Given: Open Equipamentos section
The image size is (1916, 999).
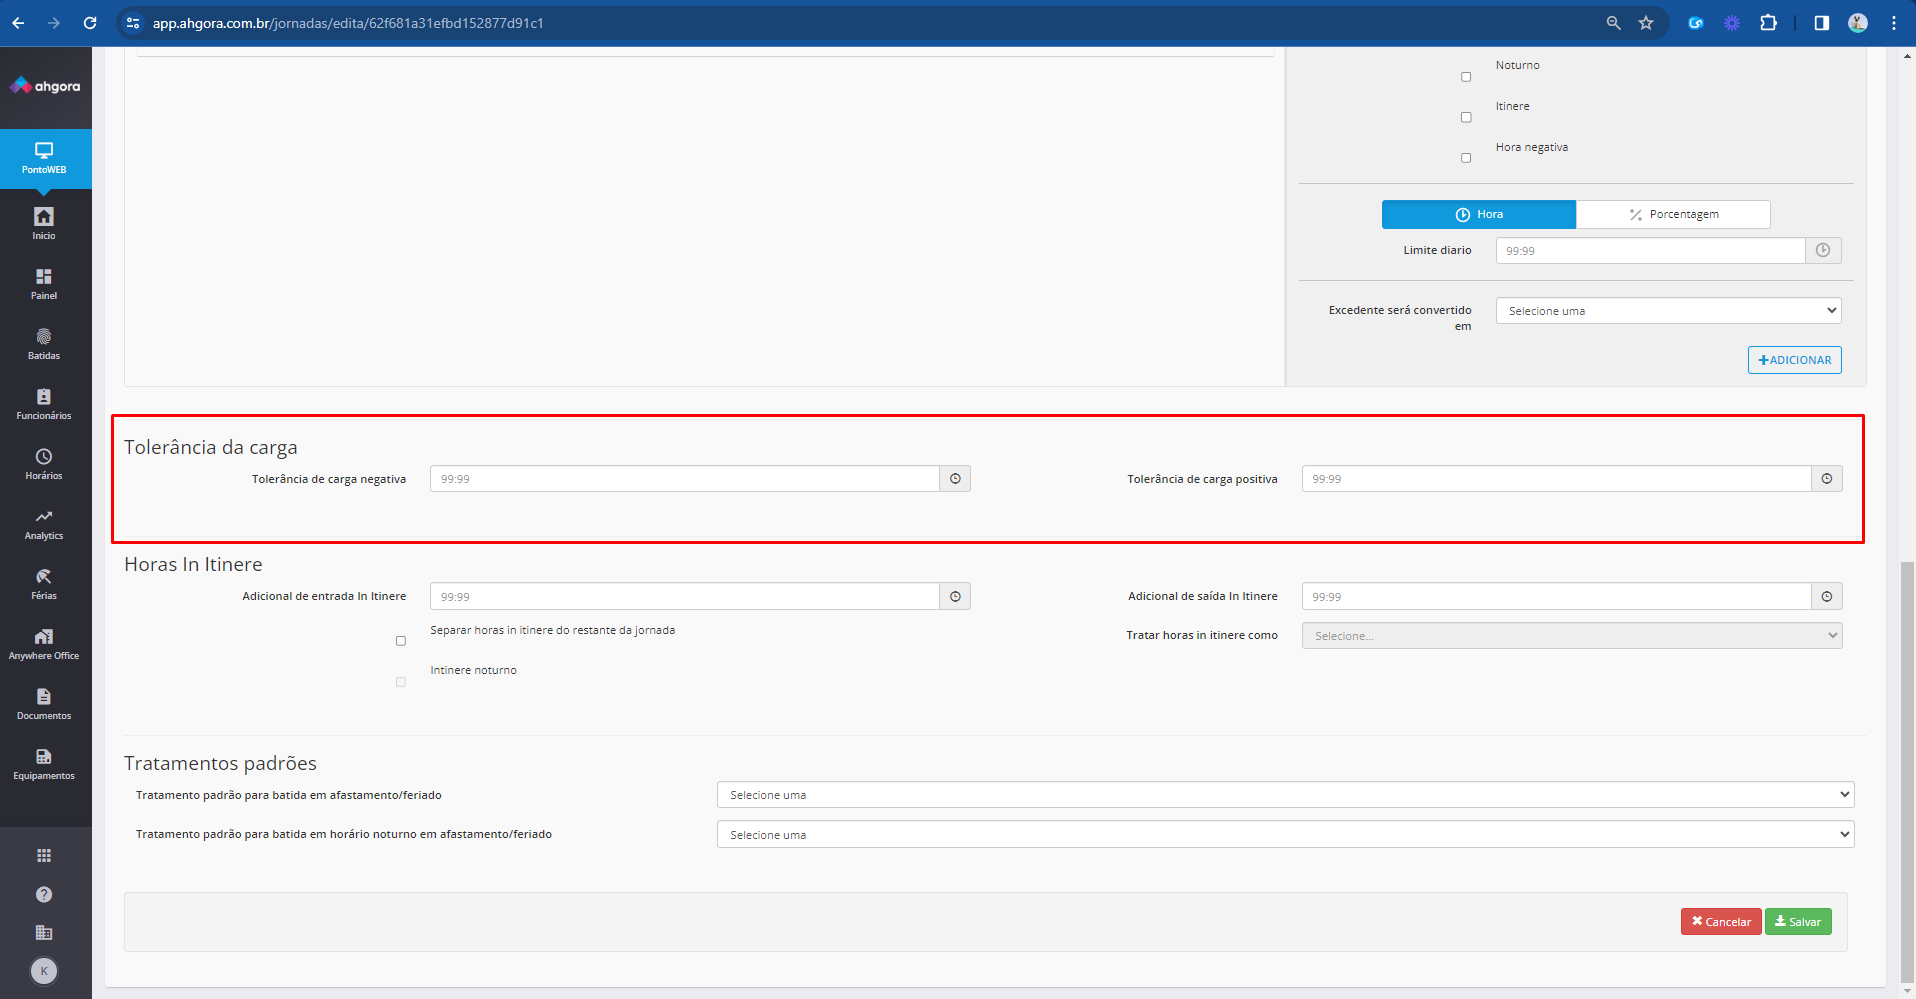Looking at the screenshot, I should (x=44, y=764).
